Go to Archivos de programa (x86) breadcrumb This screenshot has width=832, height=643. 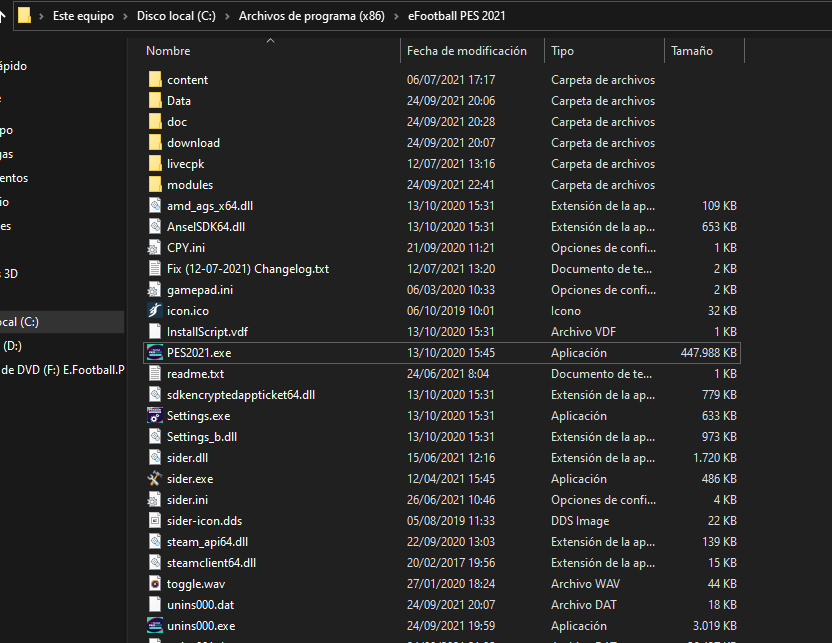pos(311,16)
